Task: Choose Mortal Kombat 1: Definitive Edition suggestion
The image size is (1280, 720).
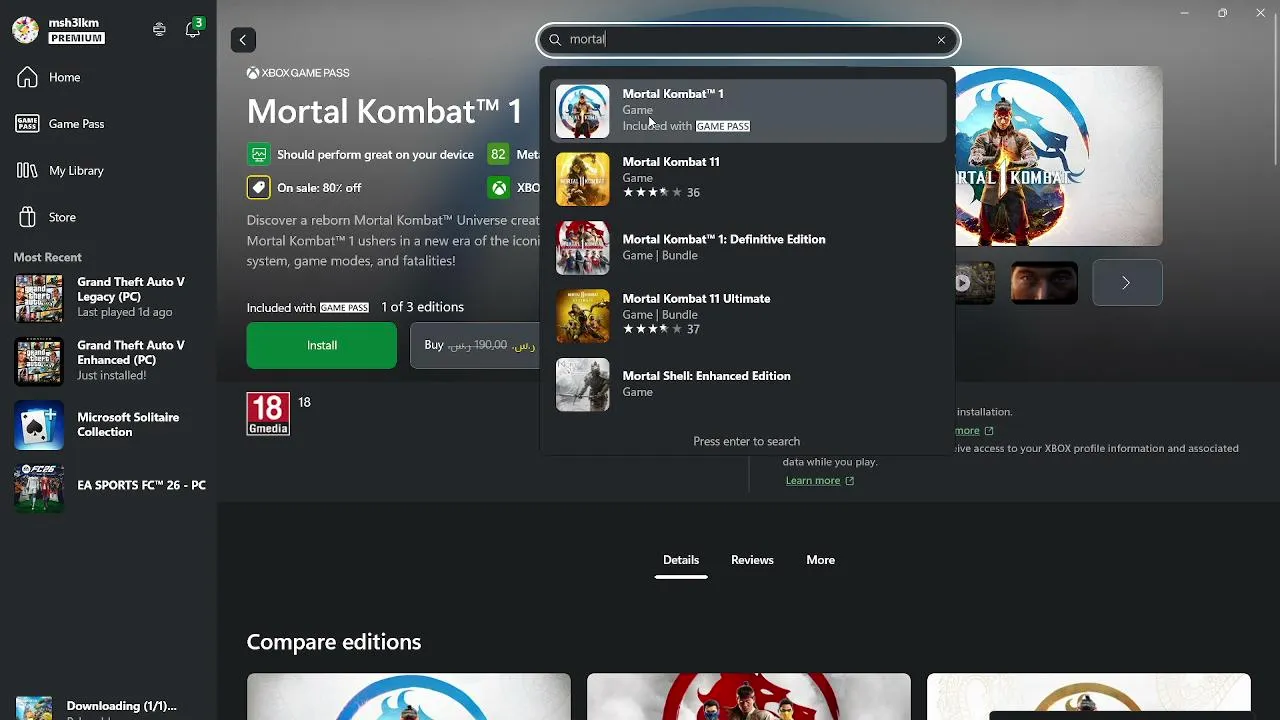Action: click(x=748, y=247)
